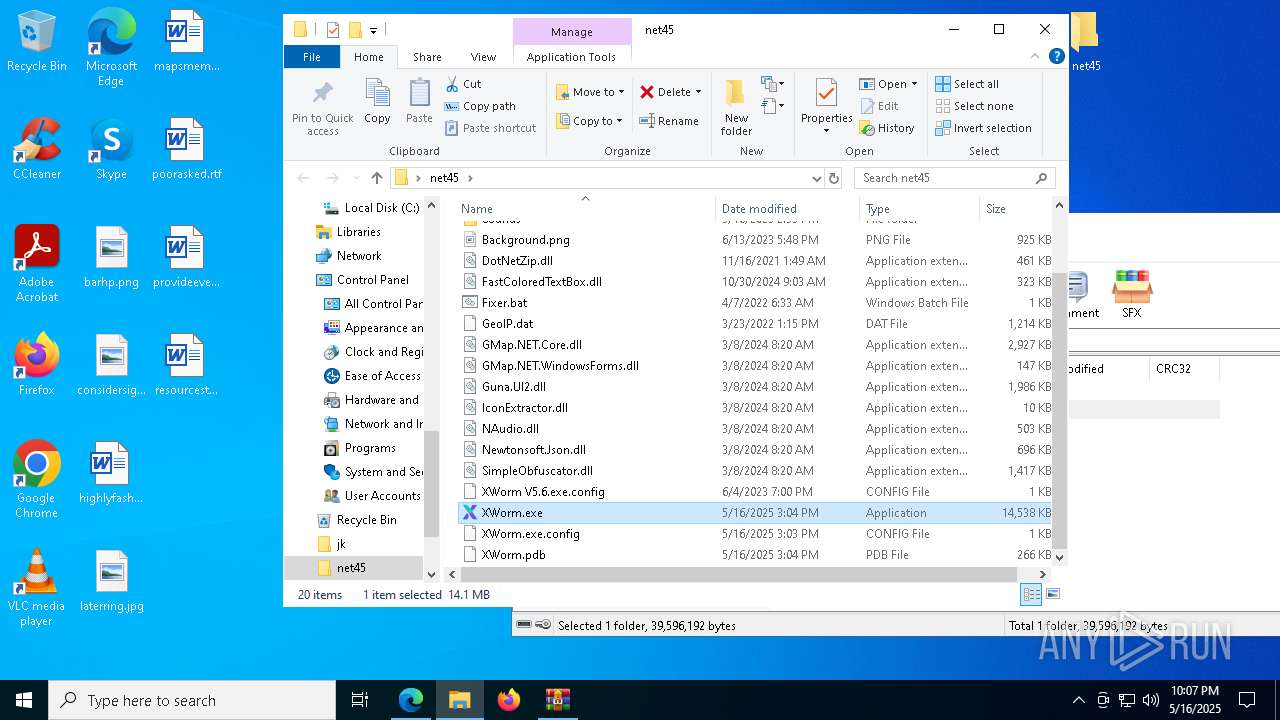Switch to the View ribbon tab

pos(483,57)
